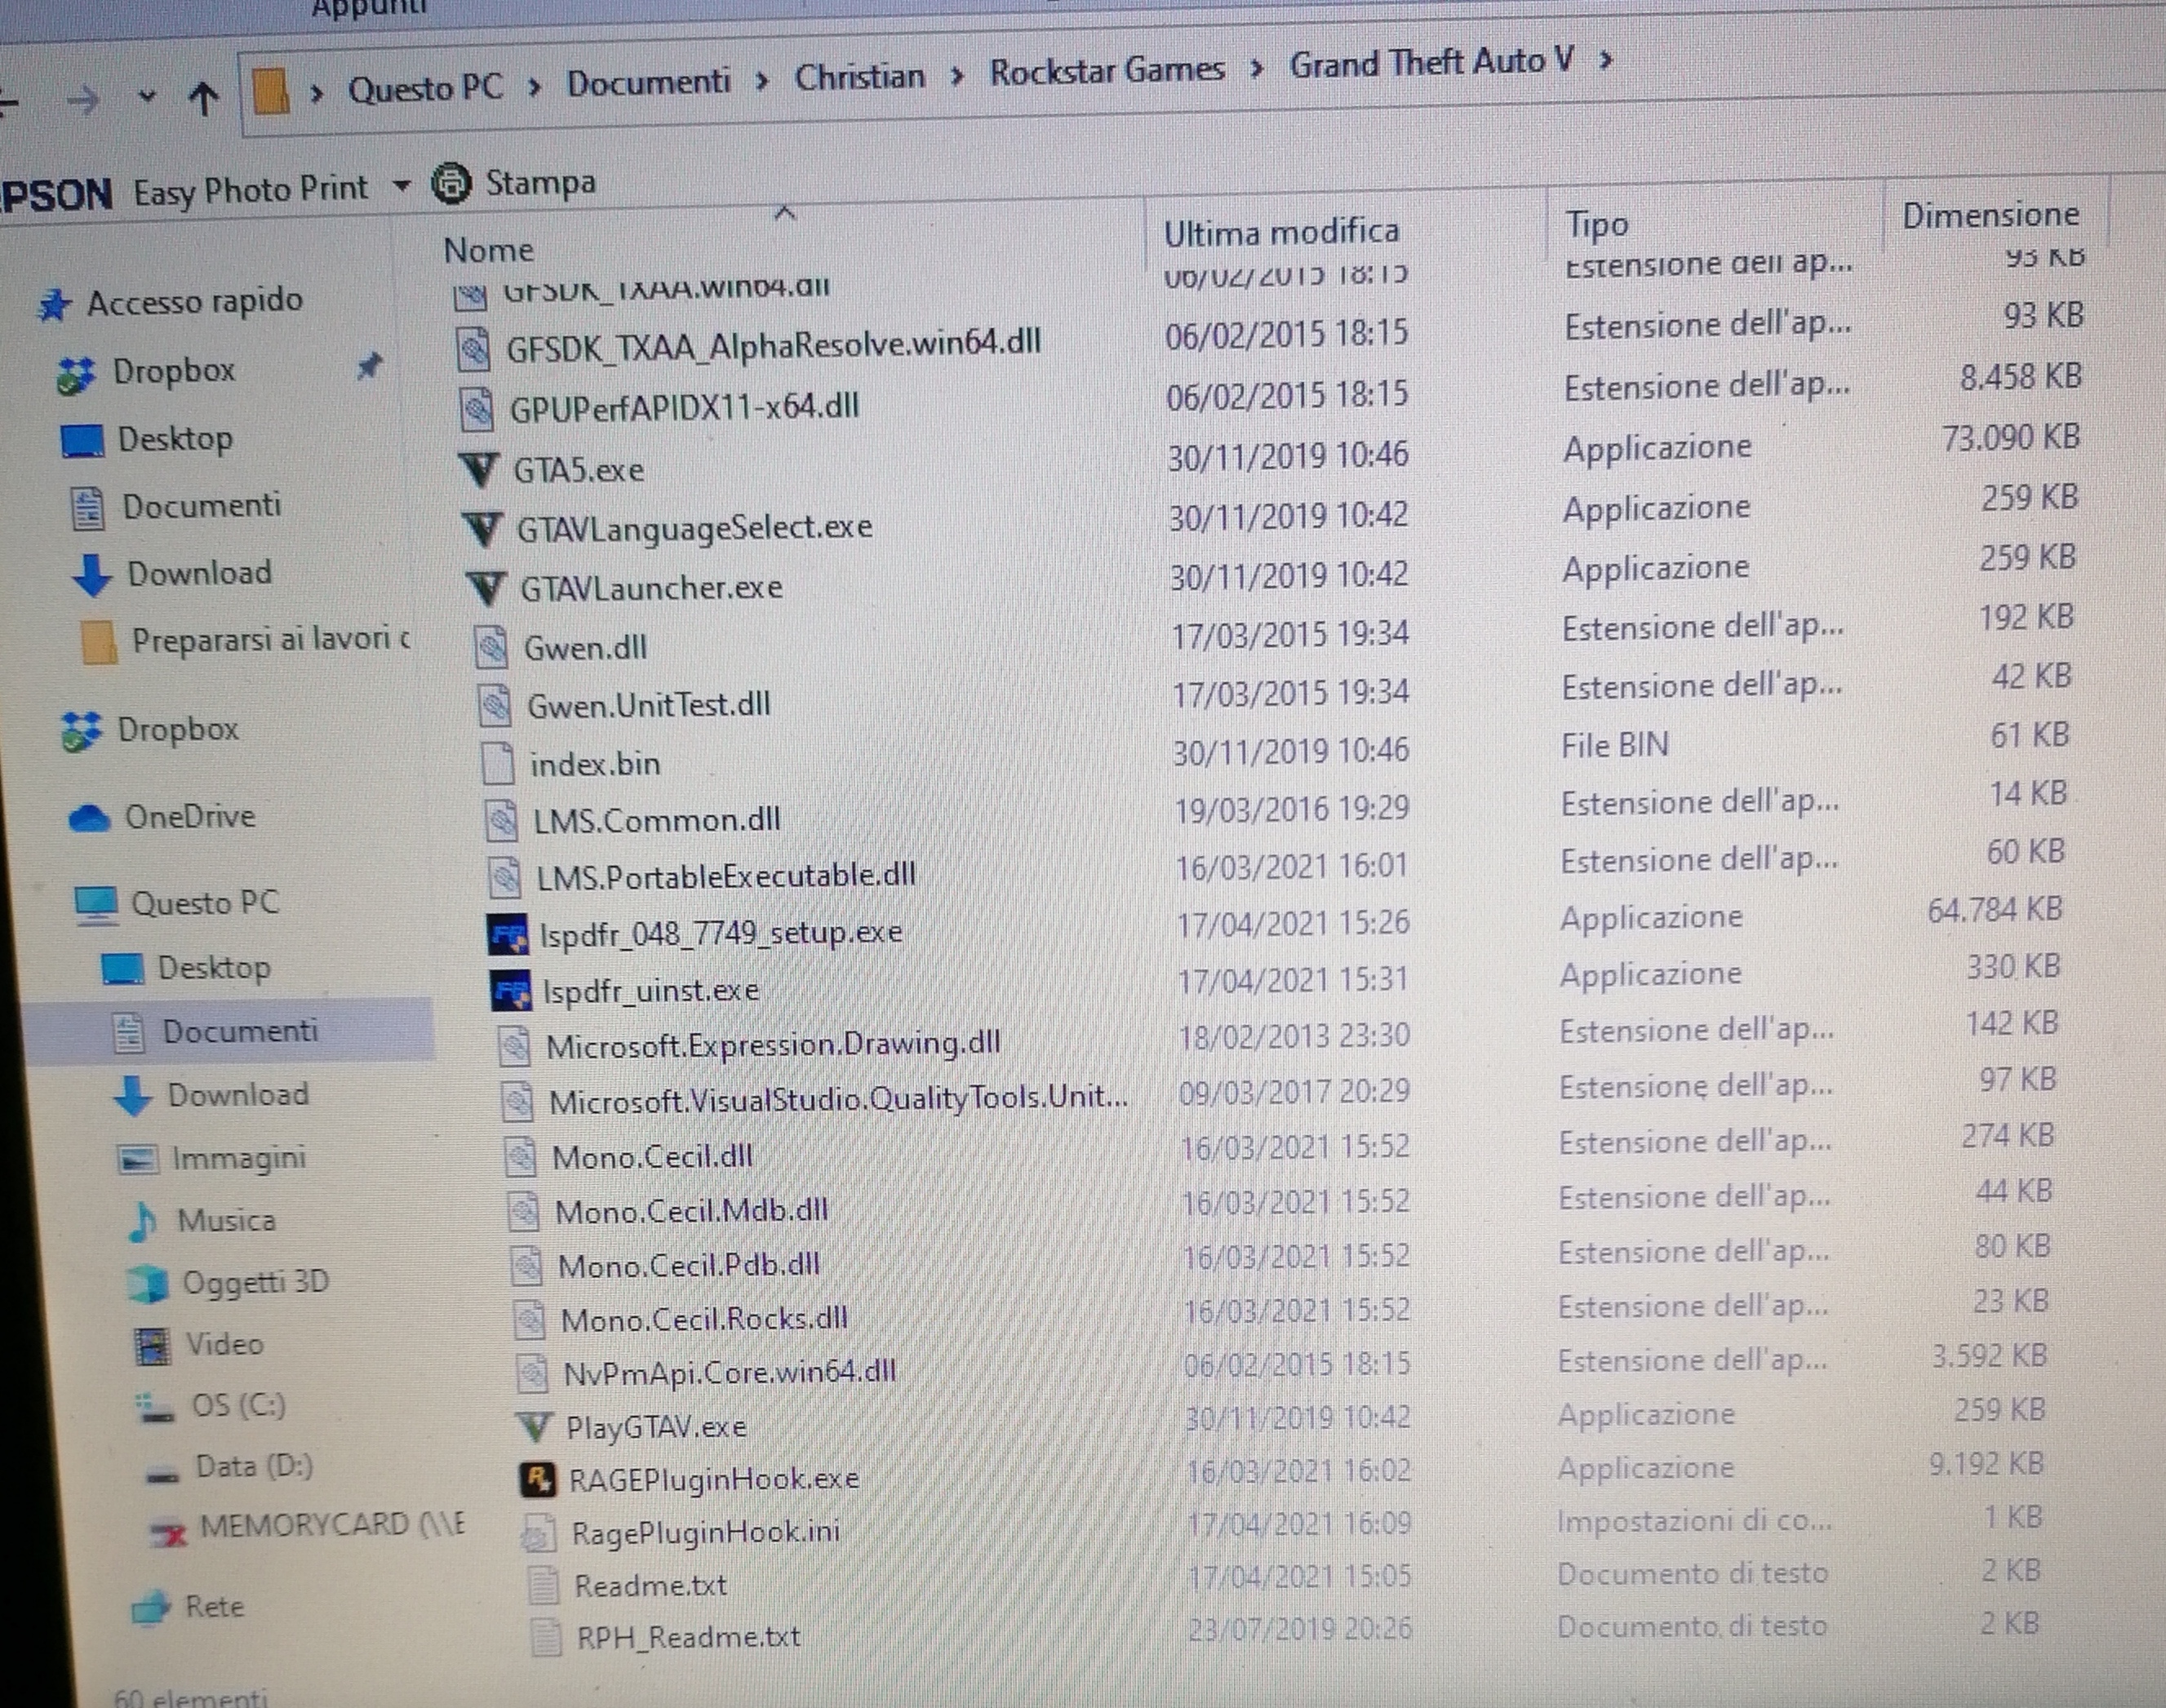Open the EPSON Easy Photo Print dropdown arrow

tap(402, 186)
